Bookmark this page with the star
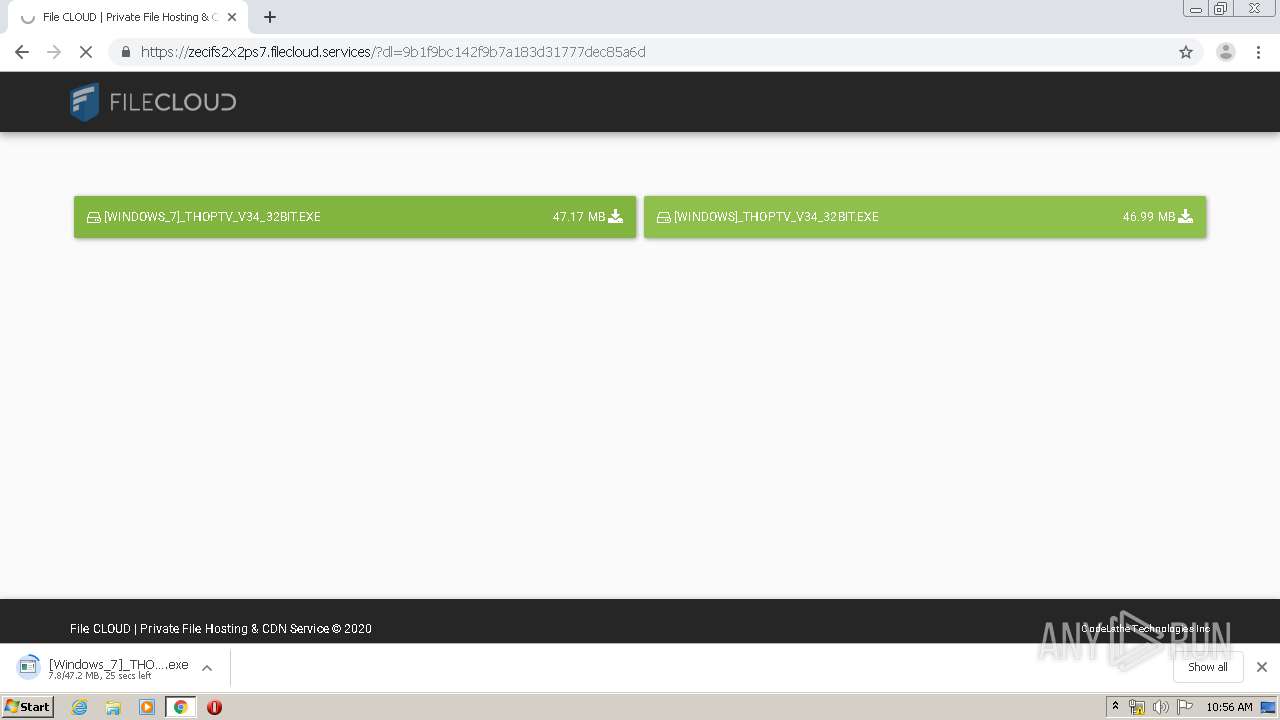The image size is (1280, 720). click(1186, 52)
